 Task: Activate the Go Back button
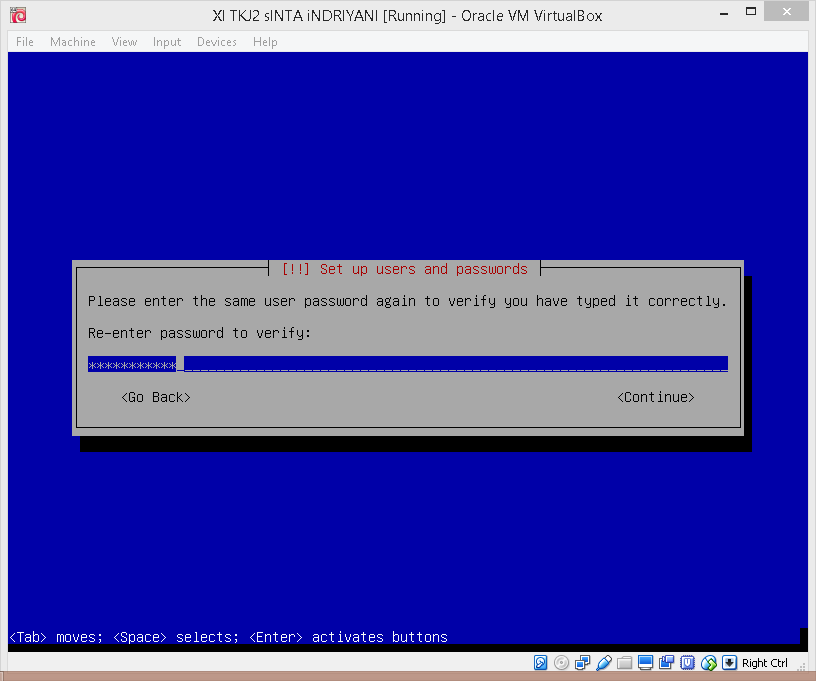click(156, 397)
